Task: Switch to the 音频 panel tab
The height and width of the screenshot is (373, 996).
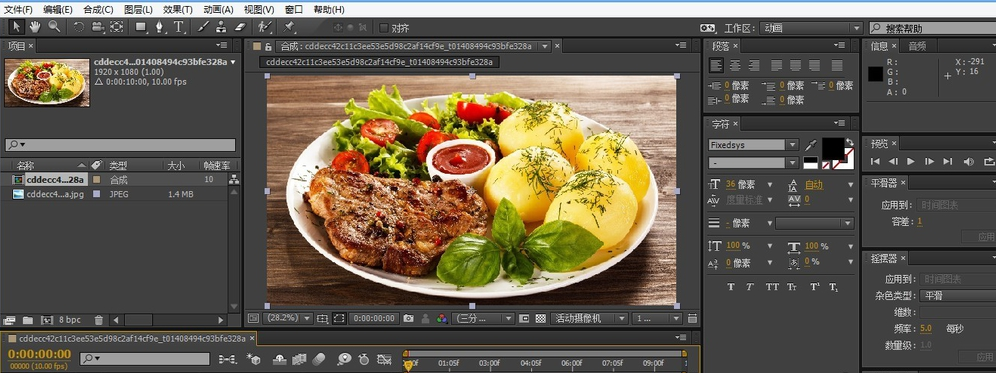Action: pos(917,46)
